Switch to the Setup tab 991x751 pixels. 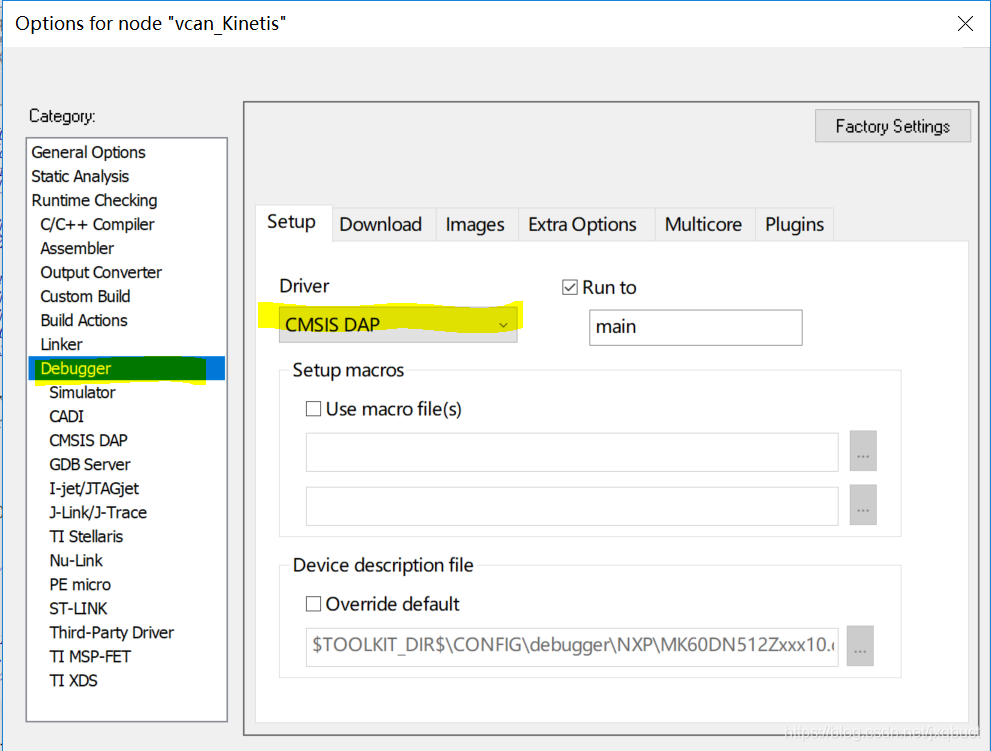291,222
